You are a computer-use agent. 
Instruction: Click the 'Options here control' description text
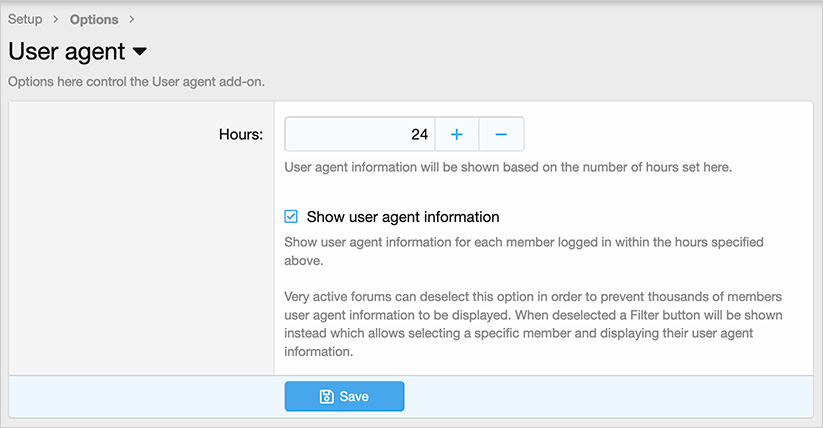click(x=137, y=81)
